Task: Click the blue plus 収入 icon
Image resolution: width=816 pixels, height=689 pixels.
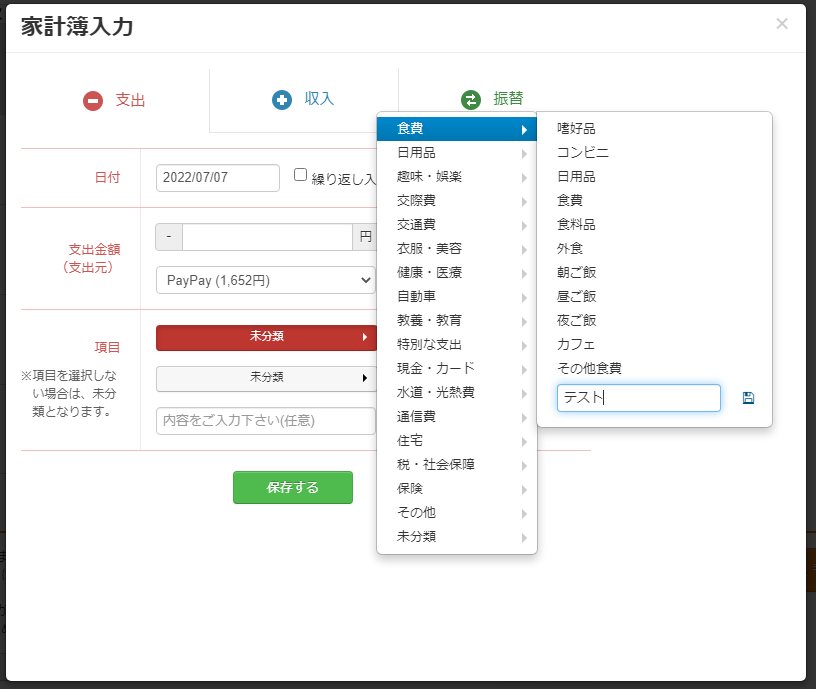Action: click(x=282, y=99)
